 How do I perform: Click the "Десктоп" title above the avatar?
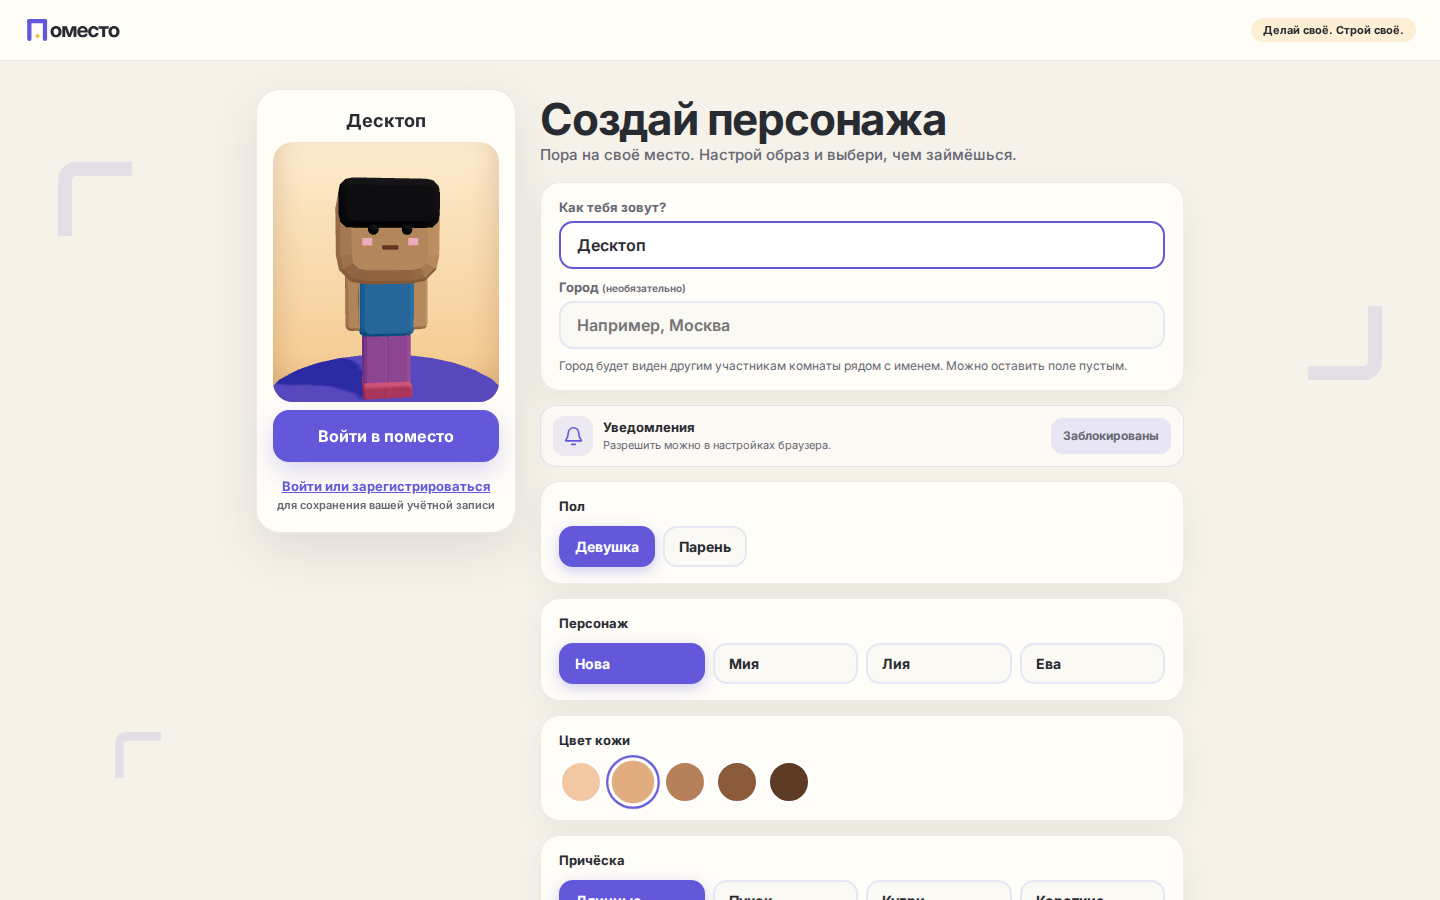tap(386, 121)
